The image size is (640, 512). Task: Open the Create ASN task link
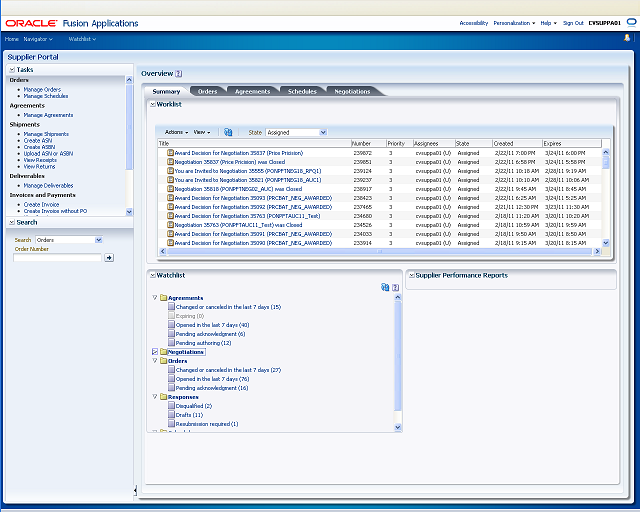coord(38,140)
